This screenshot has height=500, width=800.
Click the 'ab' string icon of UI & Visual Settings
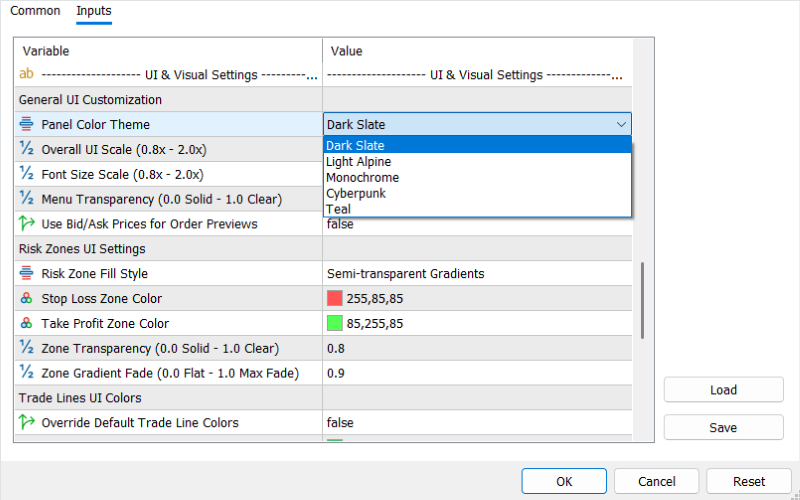27,74
